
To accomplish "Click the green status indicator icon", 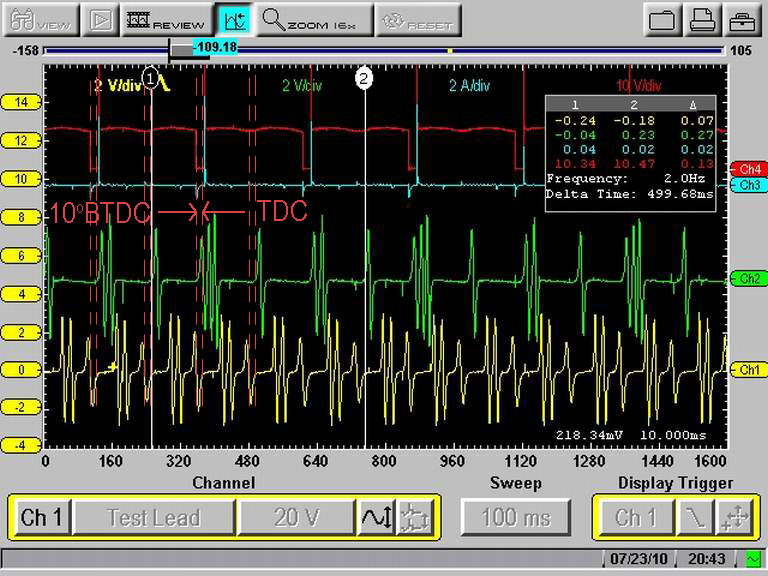I will coord(753,559).
